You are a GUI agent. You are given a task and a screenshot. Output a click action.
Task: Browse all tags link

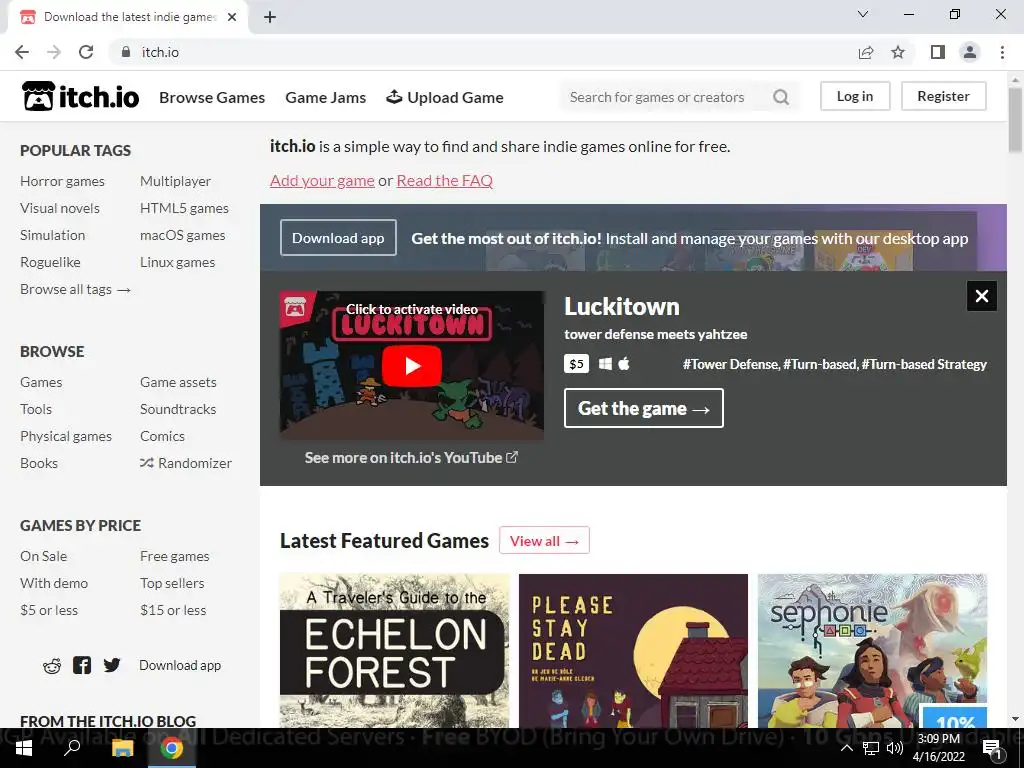76,289
